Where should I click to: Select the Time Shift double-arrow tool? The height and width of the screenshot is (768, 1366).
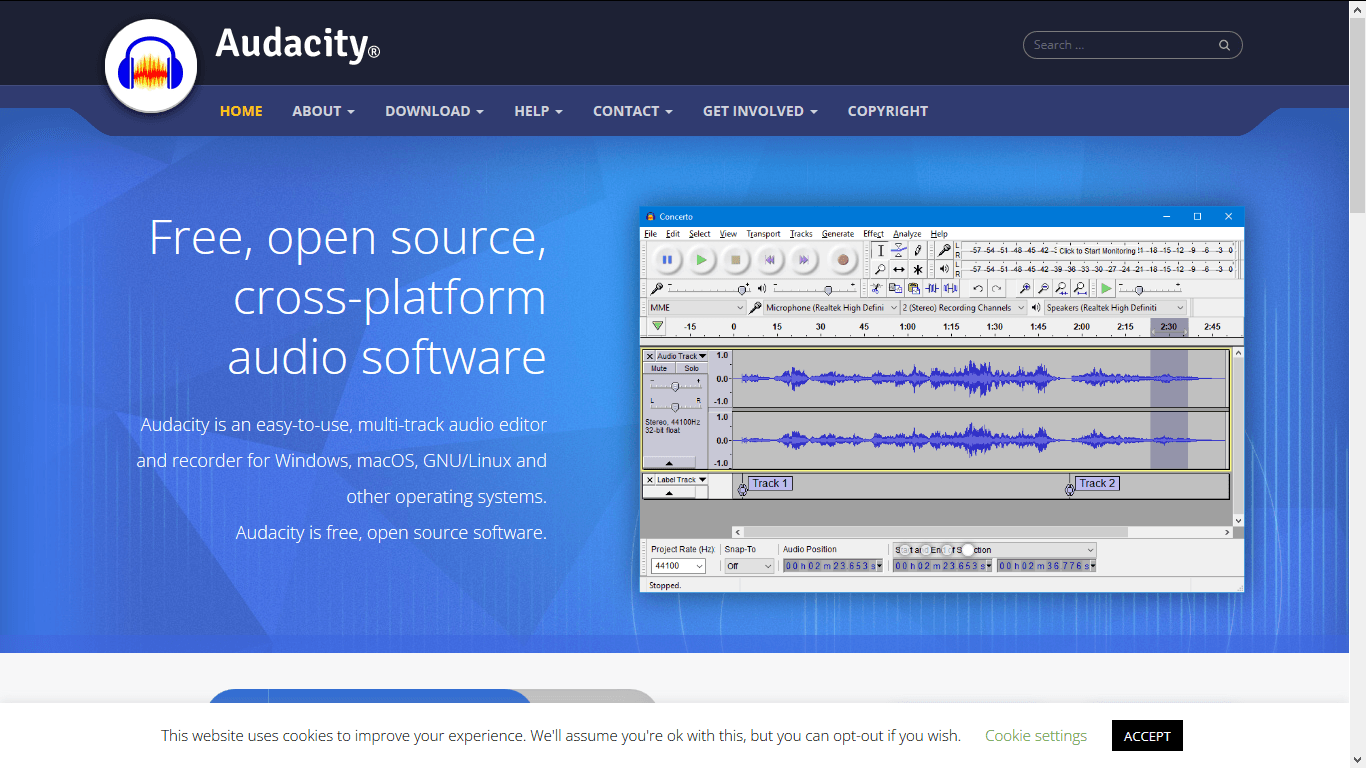tap(899, 269)
